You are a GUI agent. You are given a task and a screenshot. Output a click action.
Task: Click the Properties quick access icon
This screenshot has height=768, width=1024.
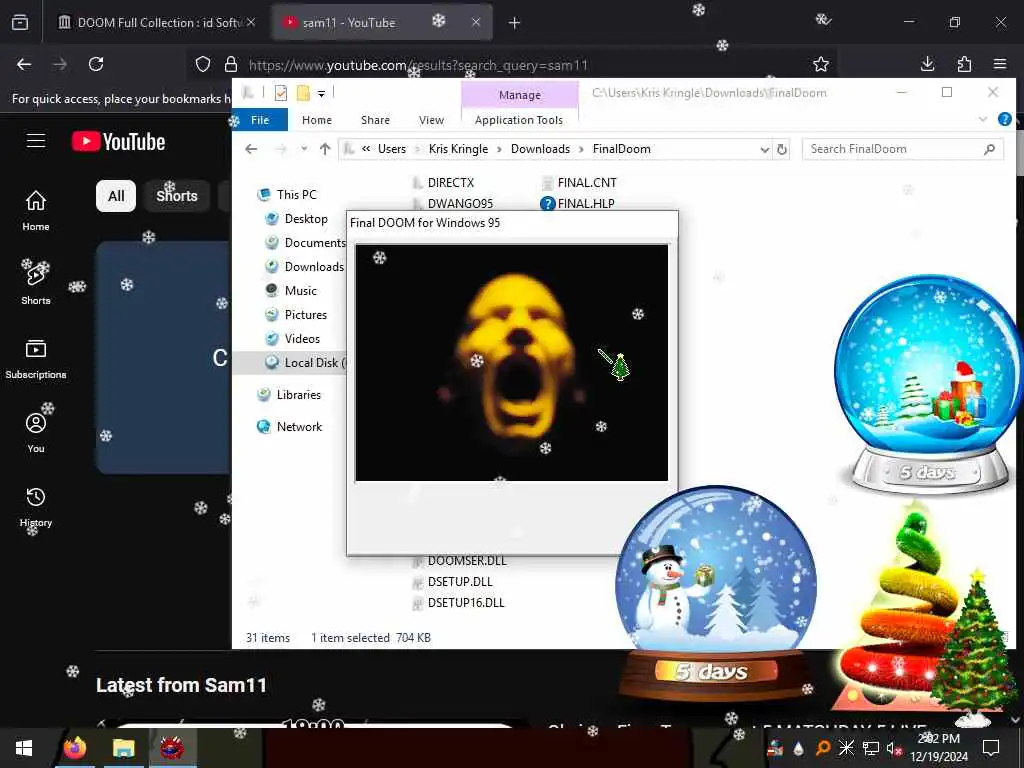click(281, 93)
